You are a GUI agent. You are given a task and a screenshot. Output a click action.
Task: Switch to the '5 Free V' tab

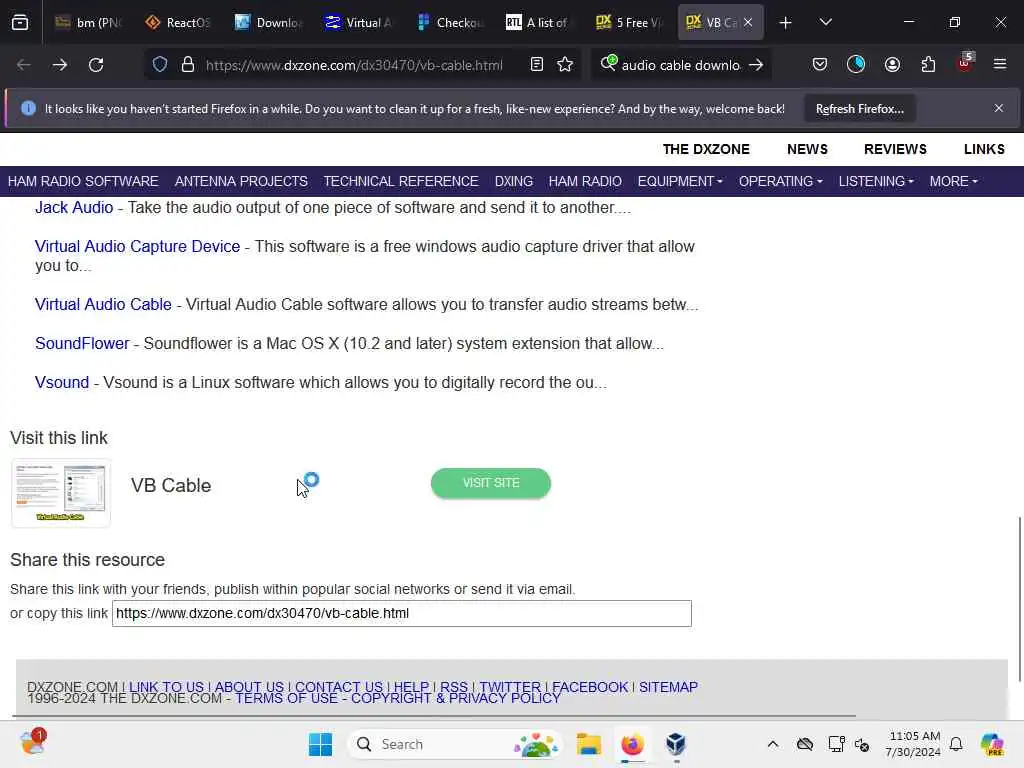[x=628, y=23]
